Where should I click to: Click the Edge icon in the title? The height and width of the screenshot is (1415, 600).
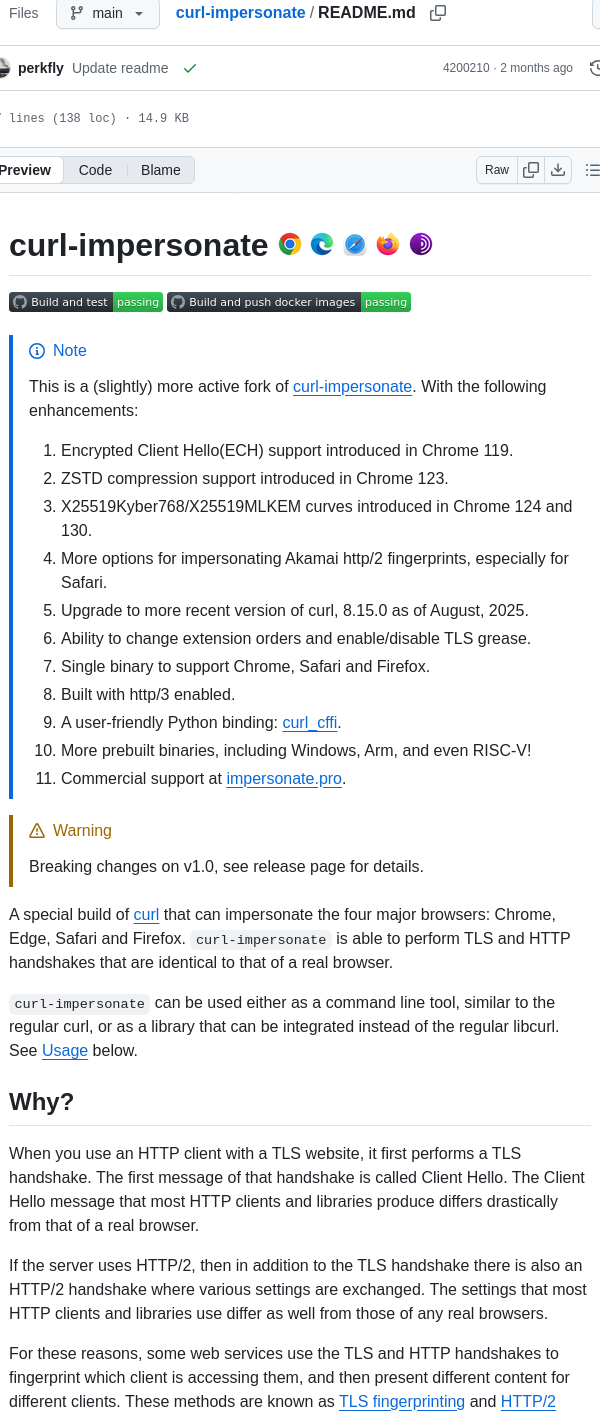[321, 243]
